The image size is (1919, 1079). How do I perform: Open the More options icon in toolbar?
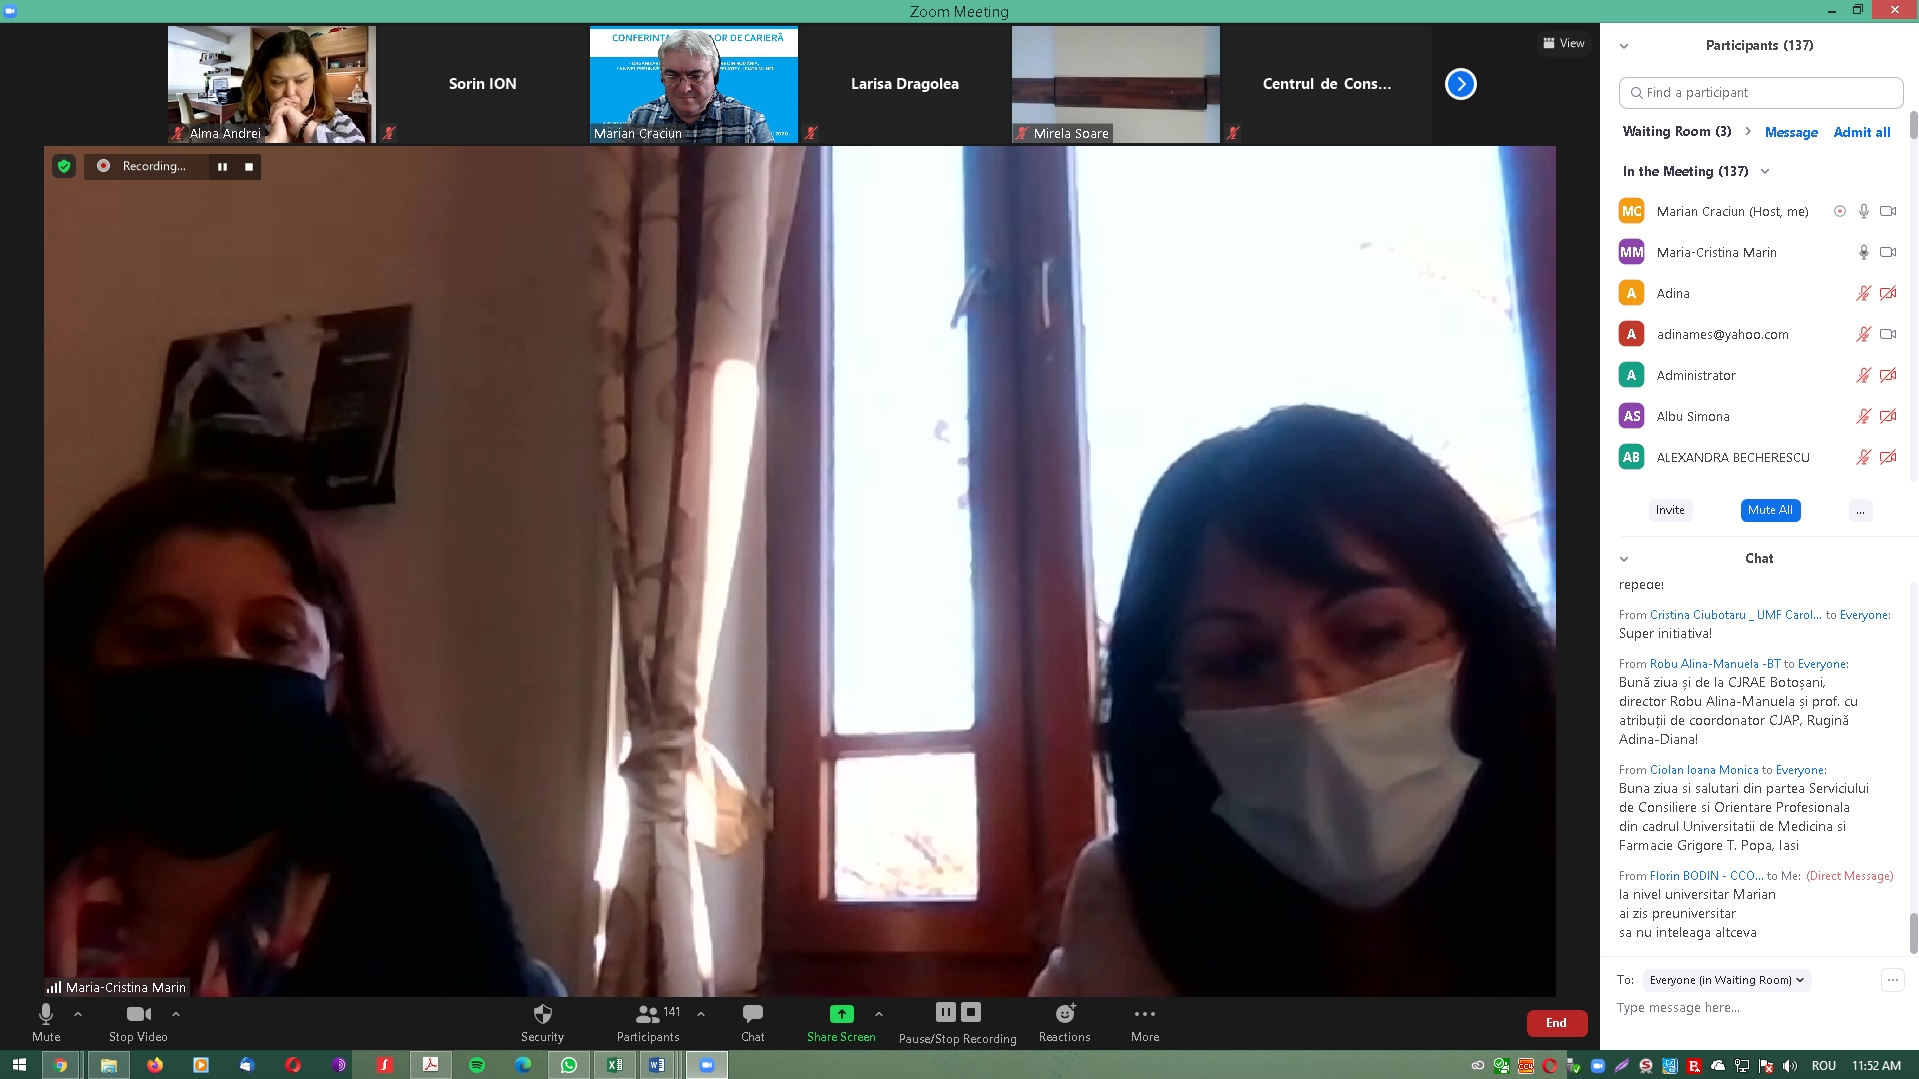pyautogui.click(x=1145, y=1014)
